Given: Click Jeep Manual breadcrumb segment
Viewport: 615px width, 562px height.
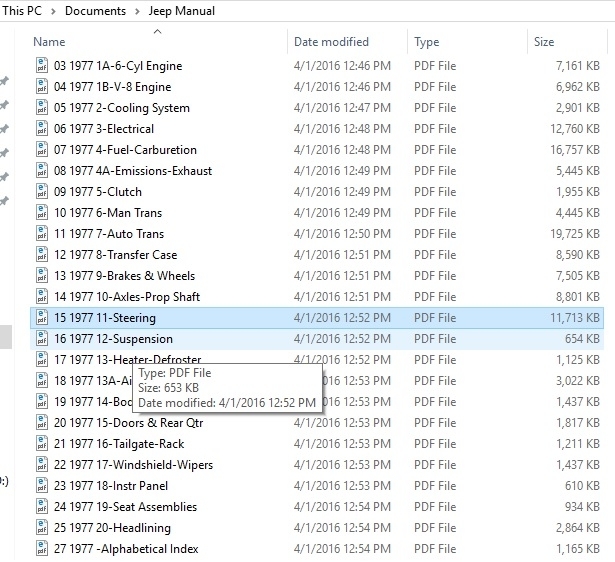Looking at the screenshot, I should [182, 11].
